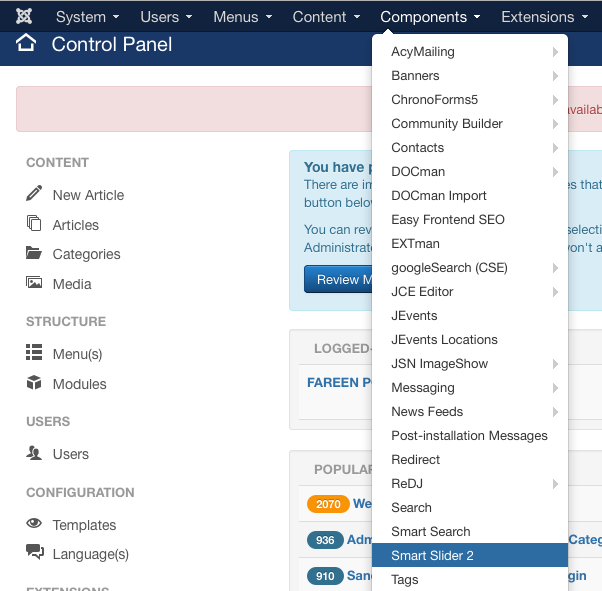
Task: Expand Messaging submenu arrow
Action: [x=555, y=388]
